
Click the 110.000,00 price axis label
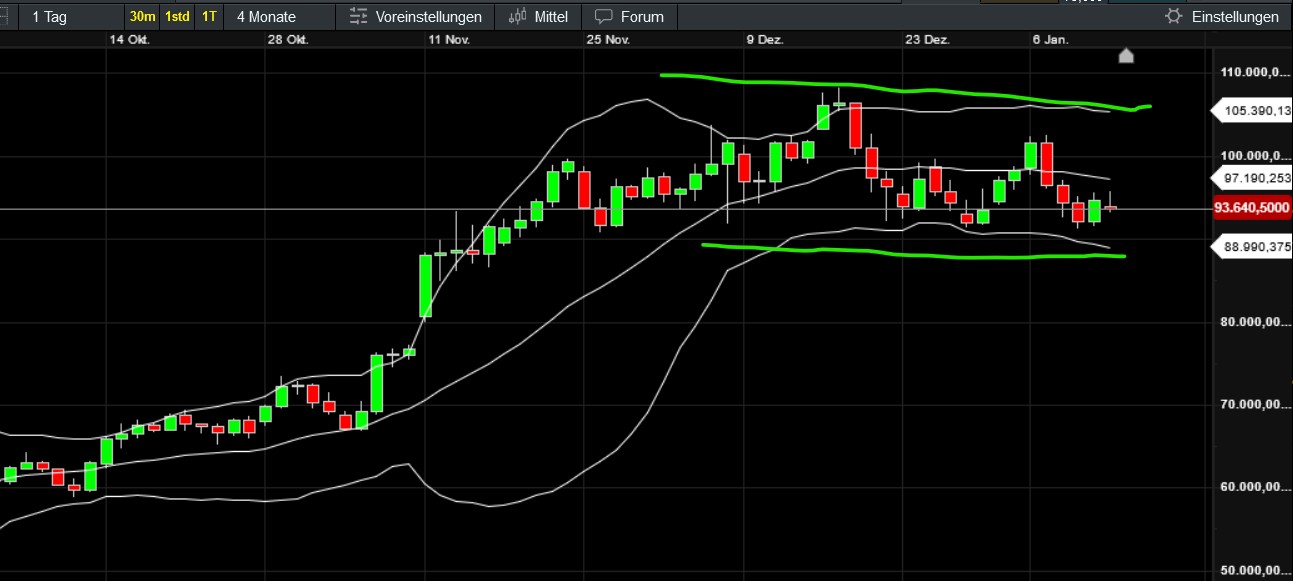pyautogui.click(x=1257, y=72)
